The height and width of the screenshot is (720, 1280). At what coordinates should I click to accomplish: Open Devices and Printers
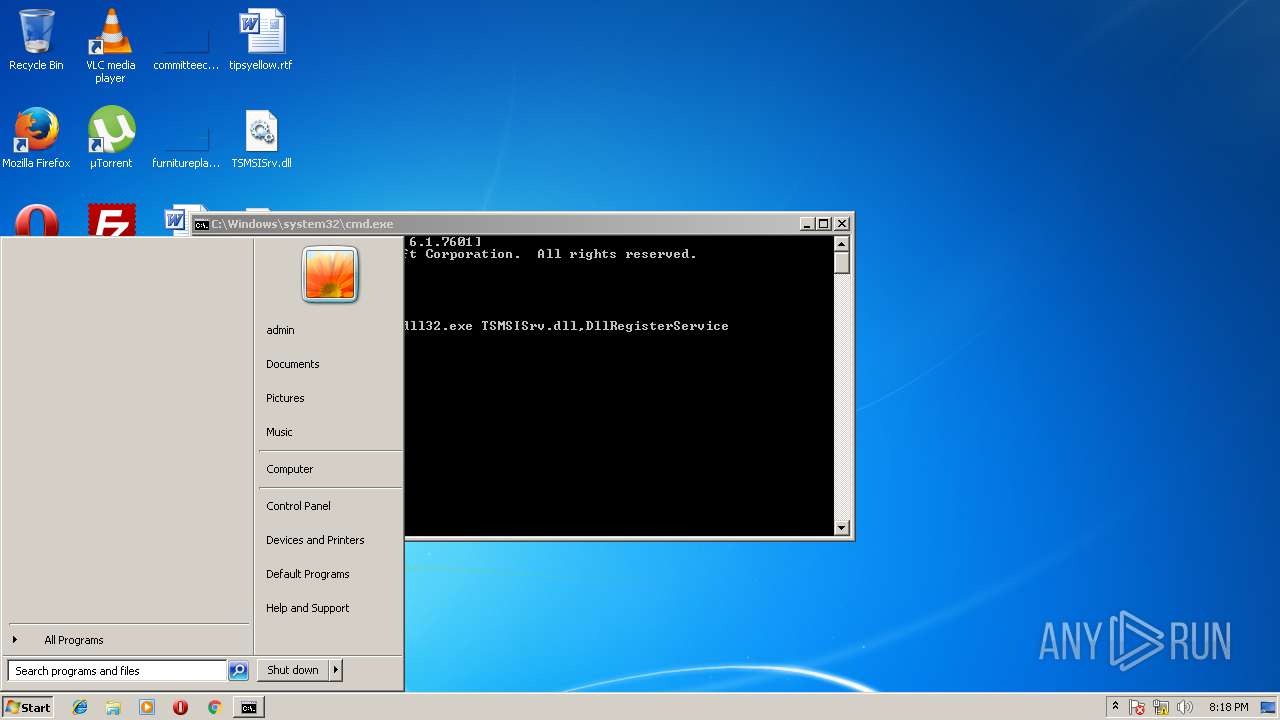pyautogui.click(x=315, y=540)
